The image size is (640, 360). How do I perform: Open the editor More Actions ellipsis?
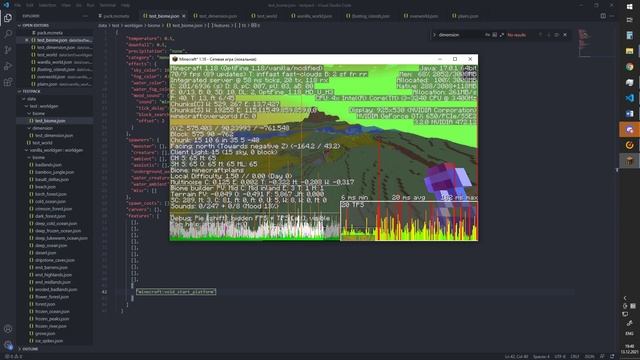(x=612, y=16)
